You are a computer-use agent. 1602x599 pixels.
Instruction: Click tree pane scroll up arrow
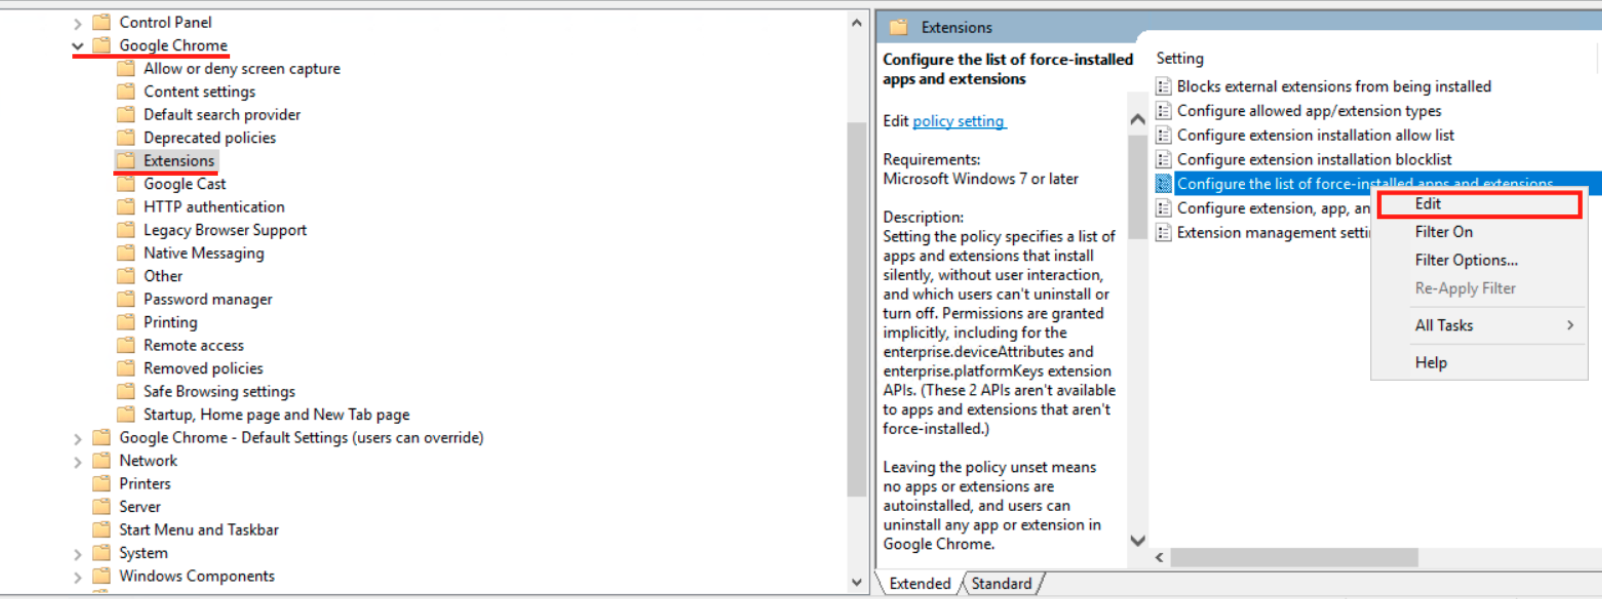pyautogui.click(x=856, y=22)
